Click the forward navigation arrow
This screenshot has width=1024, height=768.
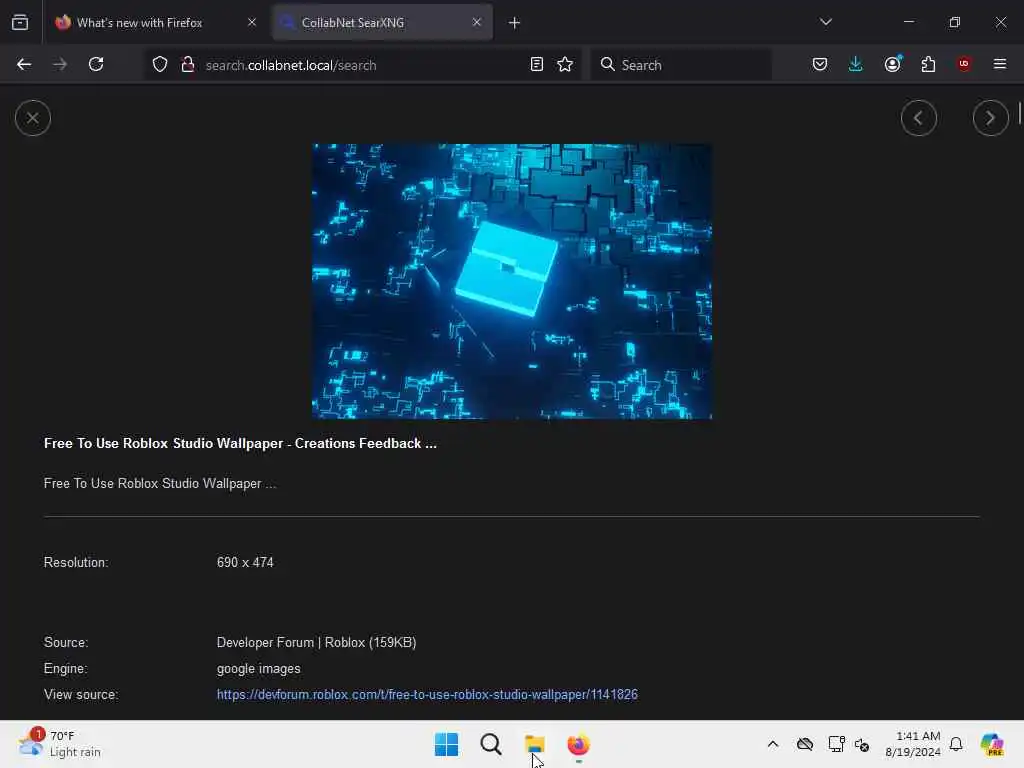point(59,64)
